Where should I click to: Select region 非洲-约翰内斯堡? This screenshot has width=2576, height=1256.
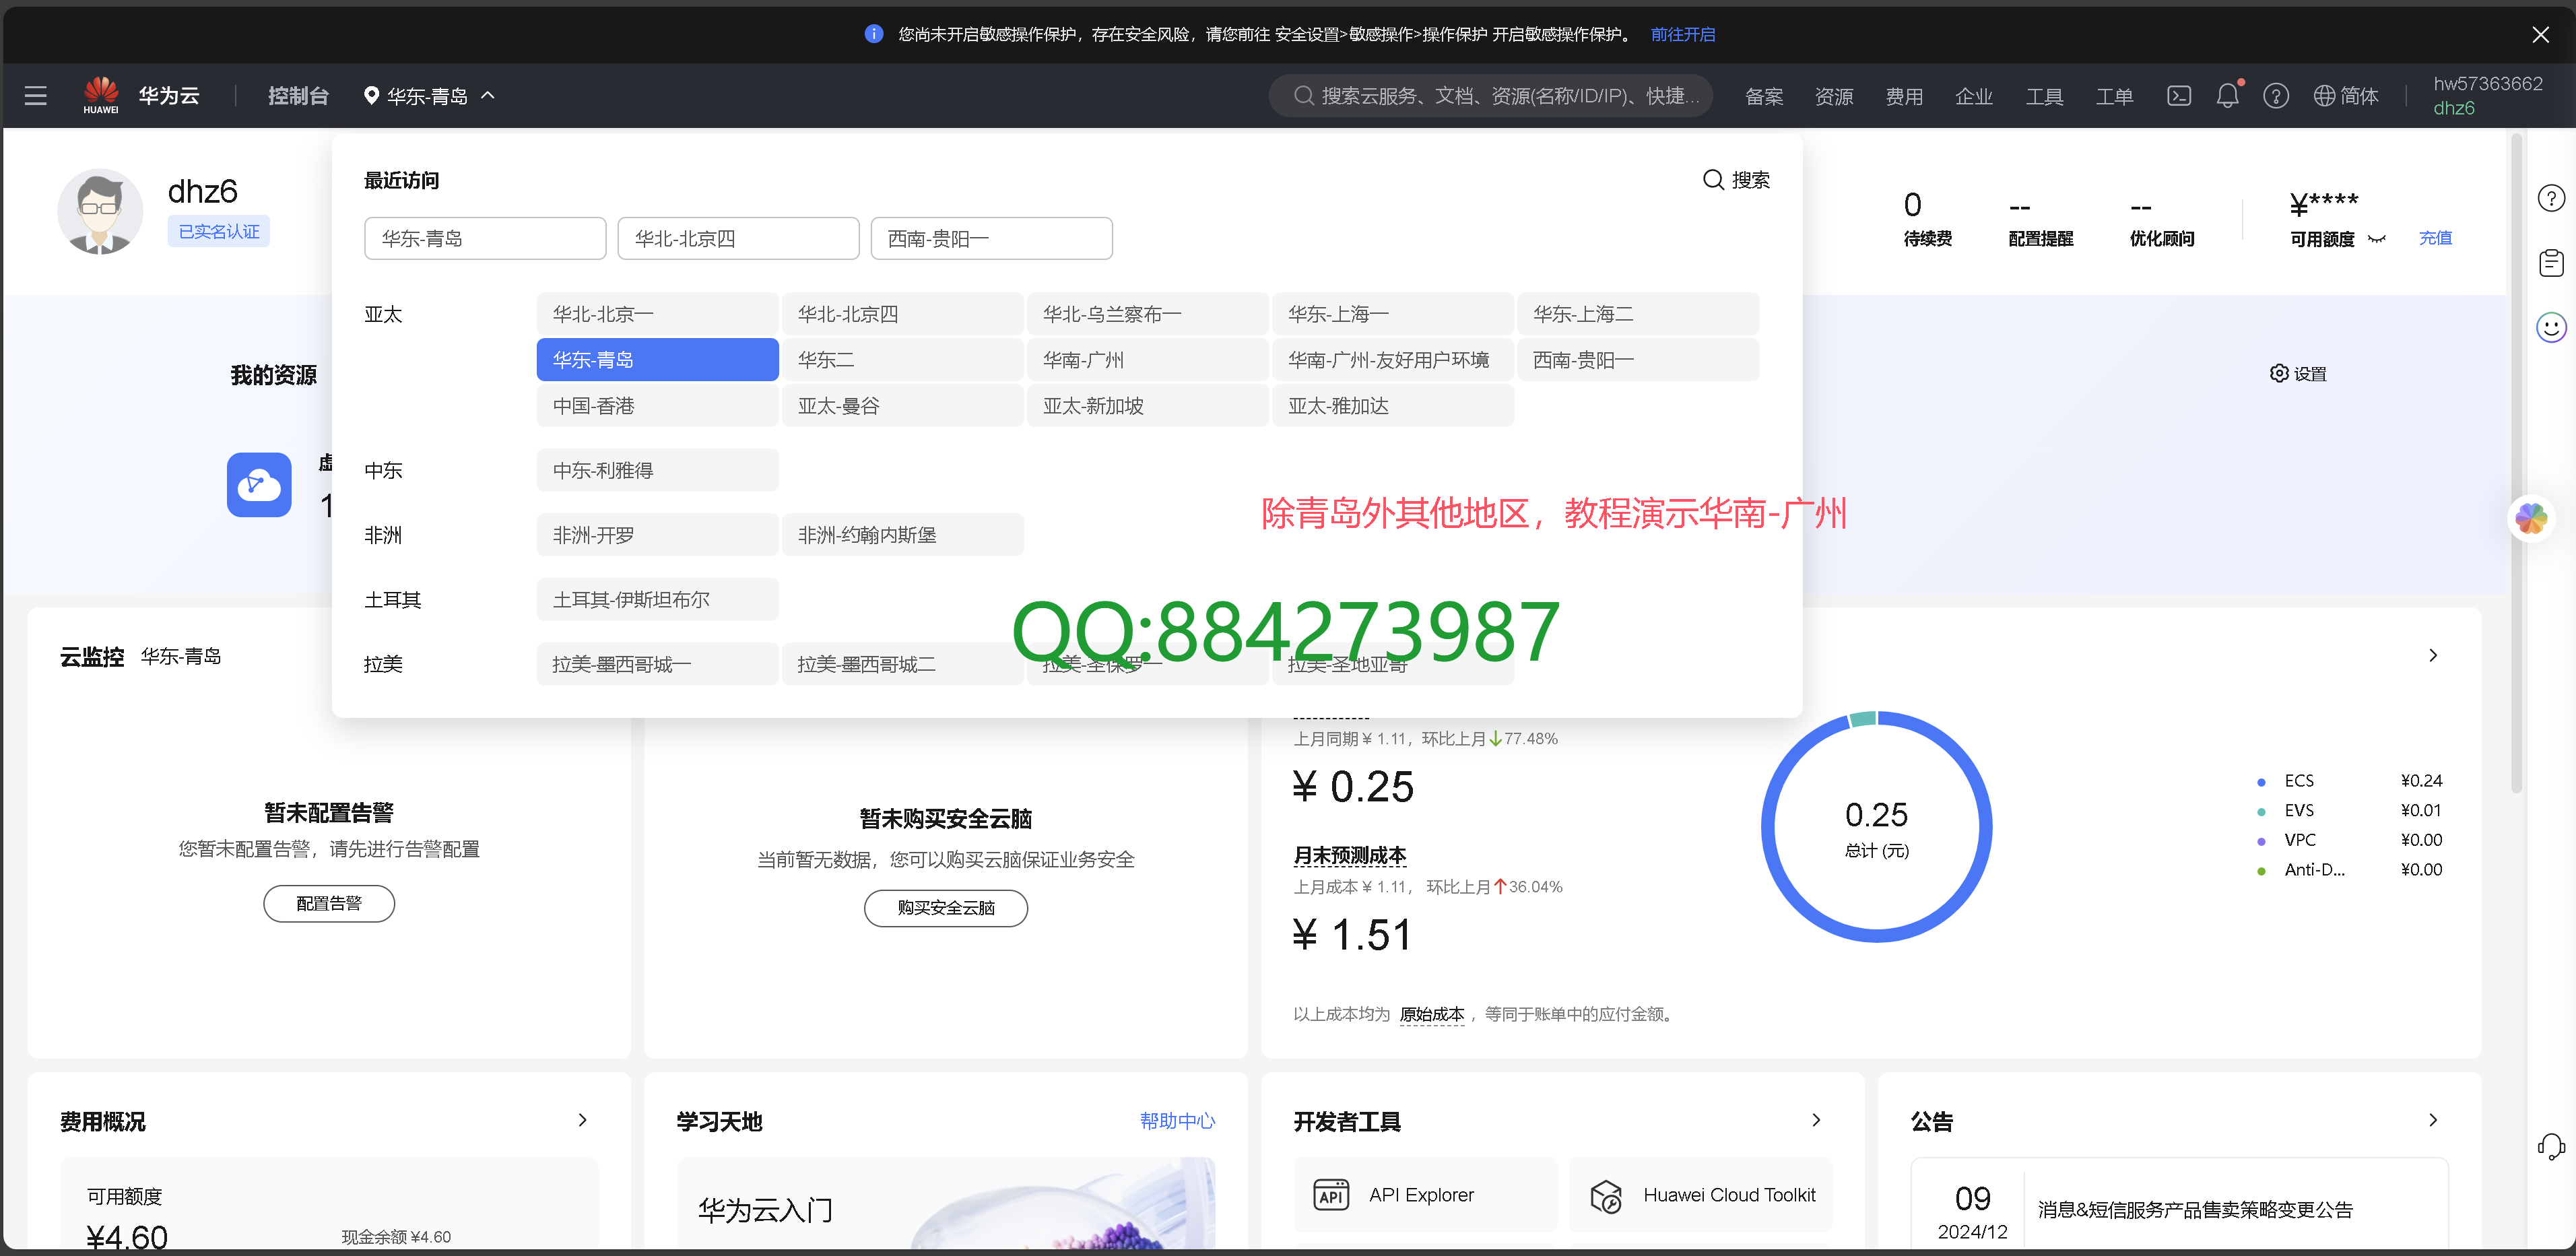tap(902, 535)
